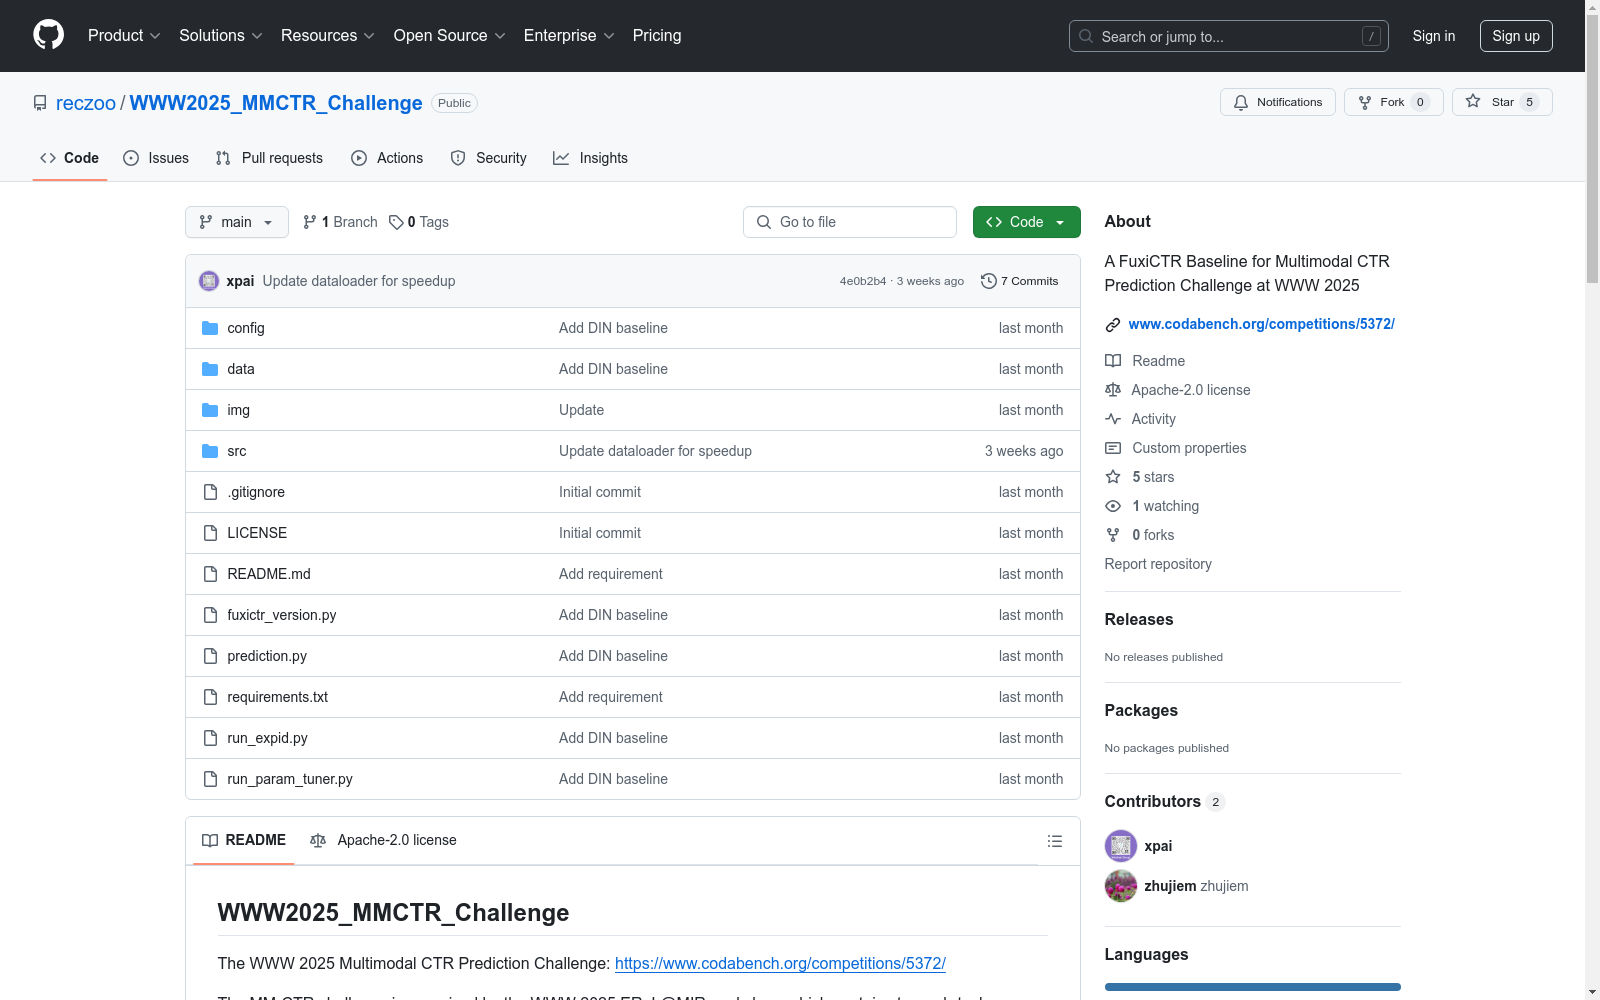Open the README outline list icon
The image size is (1600, 1000).
point(1054,841)
